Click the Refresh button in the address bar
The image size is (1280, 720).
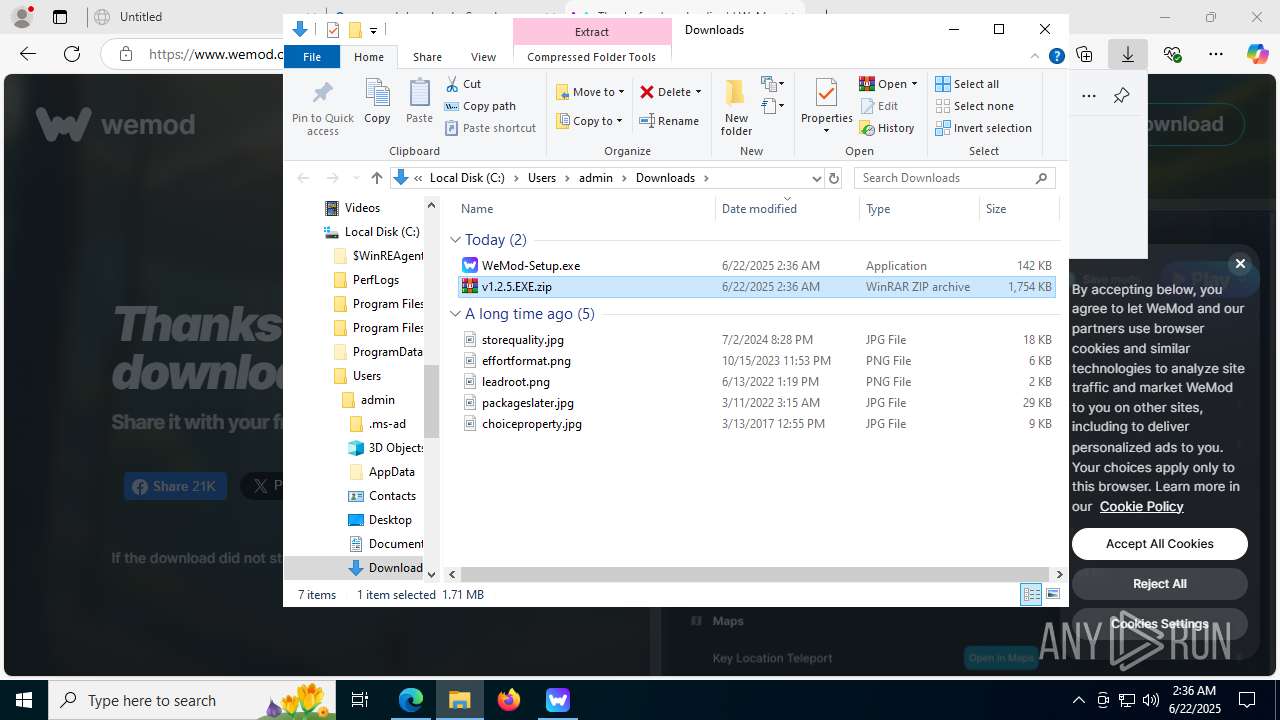[834, 178]
